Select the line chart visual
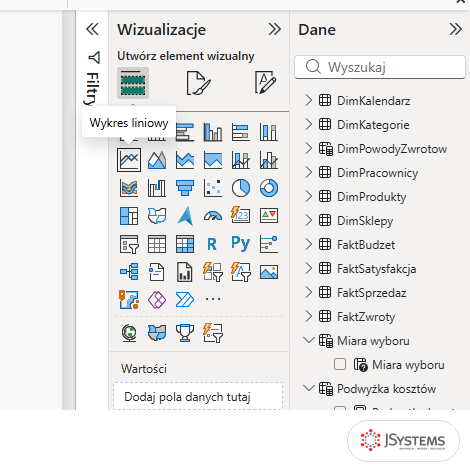470x472 pixels. pyautogui.click(x=129, y=160)
